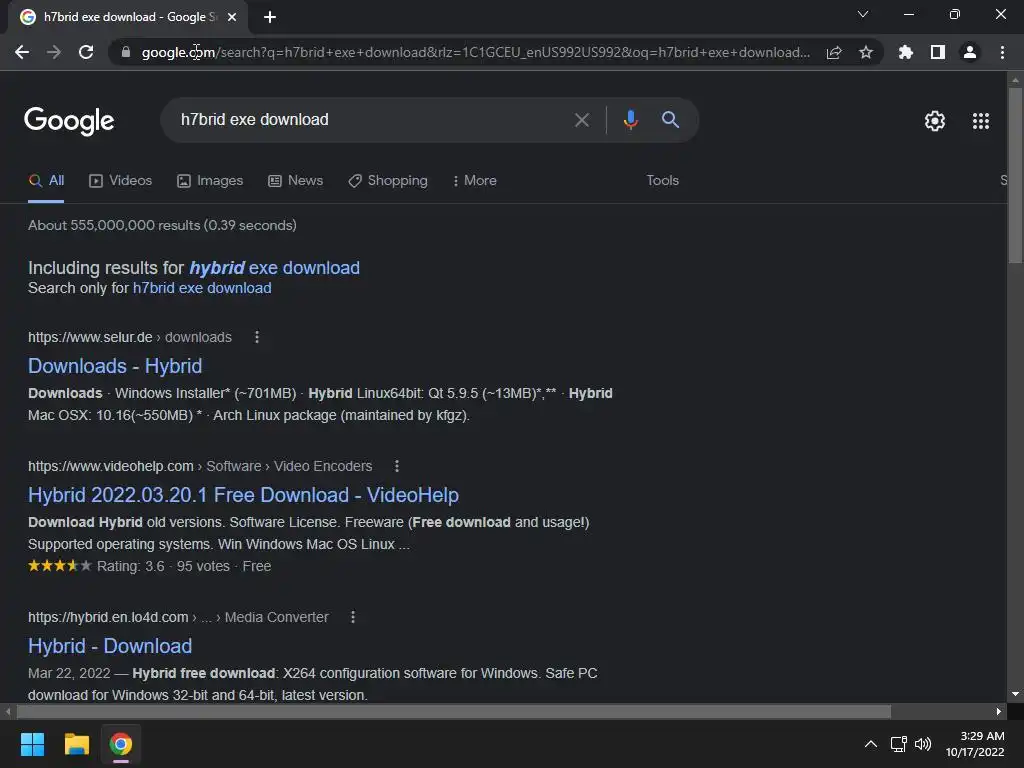This screenshot has height=768, width=1024.
Task: Click the horizontal scrollbar thumb
Action: [x=454, y=711]
